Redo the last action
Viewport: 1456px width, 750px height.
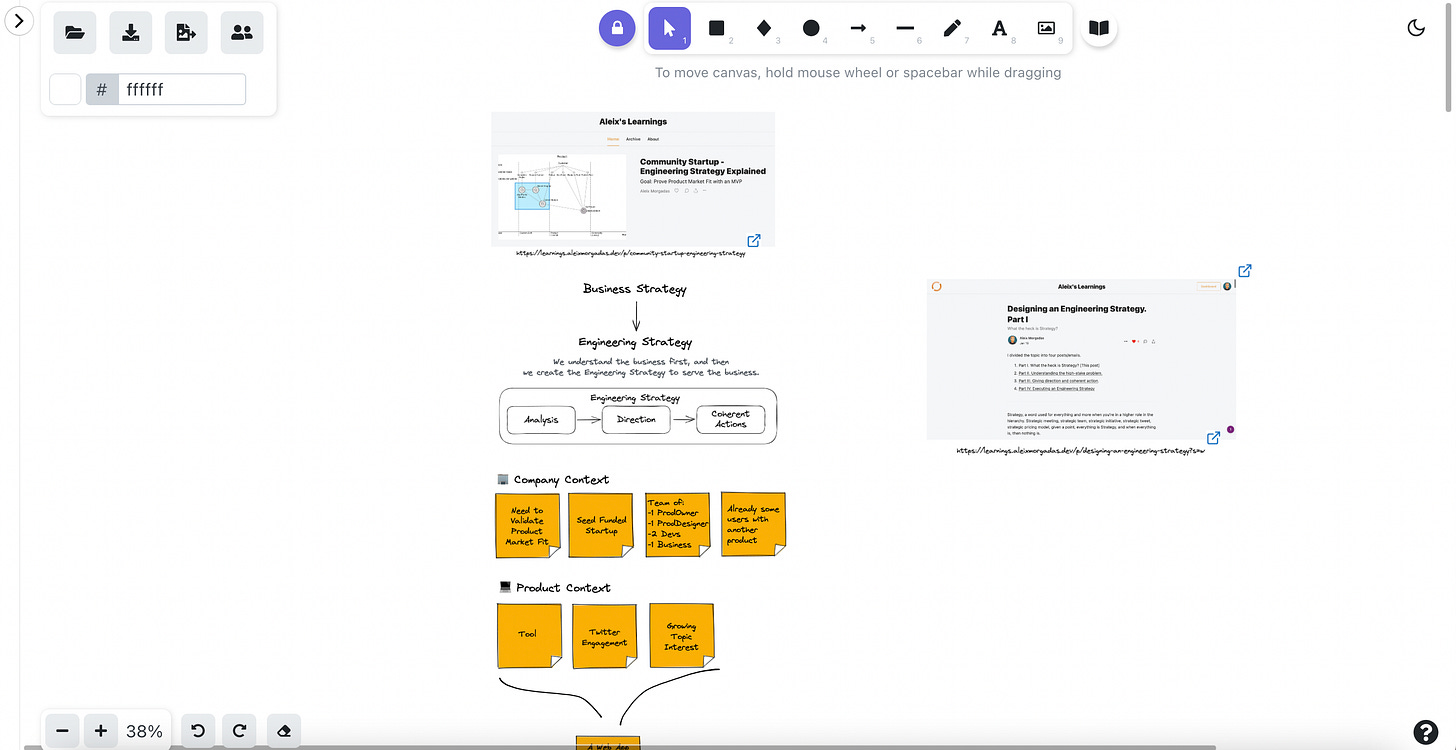[239, 731]
